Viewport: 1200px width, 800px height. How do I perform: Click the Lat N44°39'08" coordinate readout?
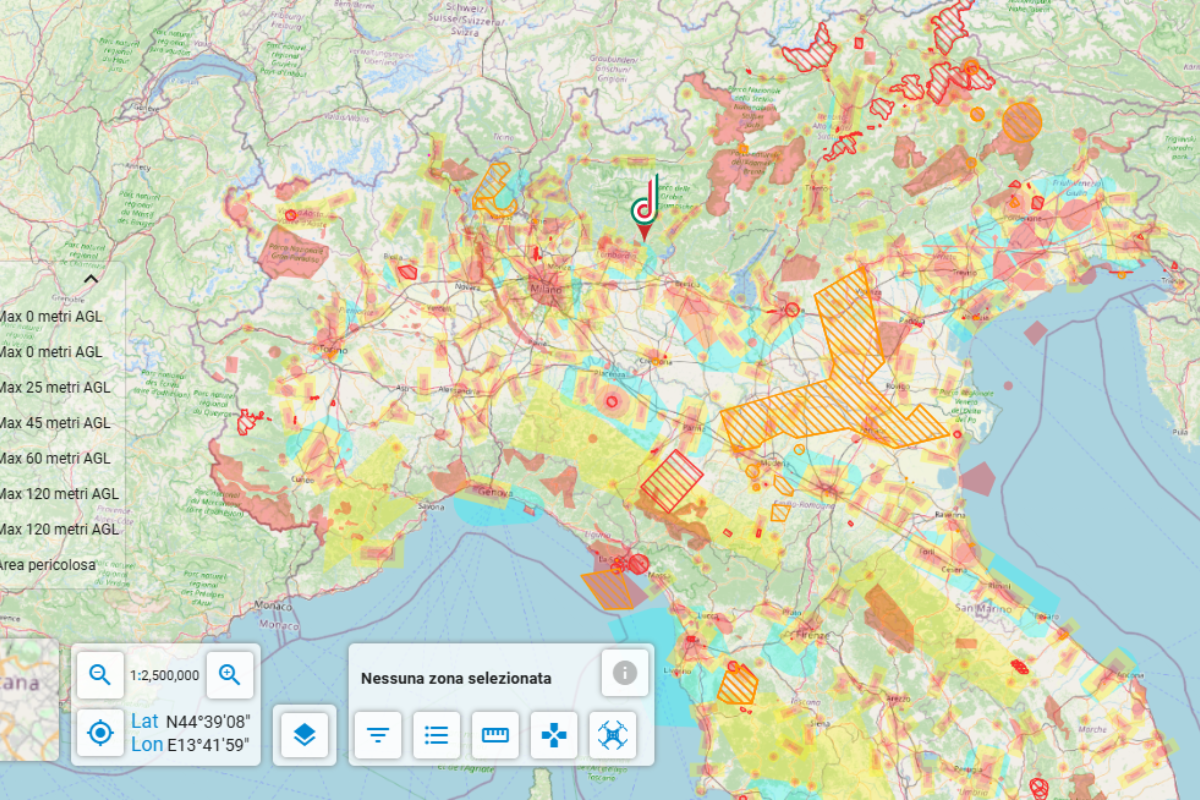coord(190,721)
